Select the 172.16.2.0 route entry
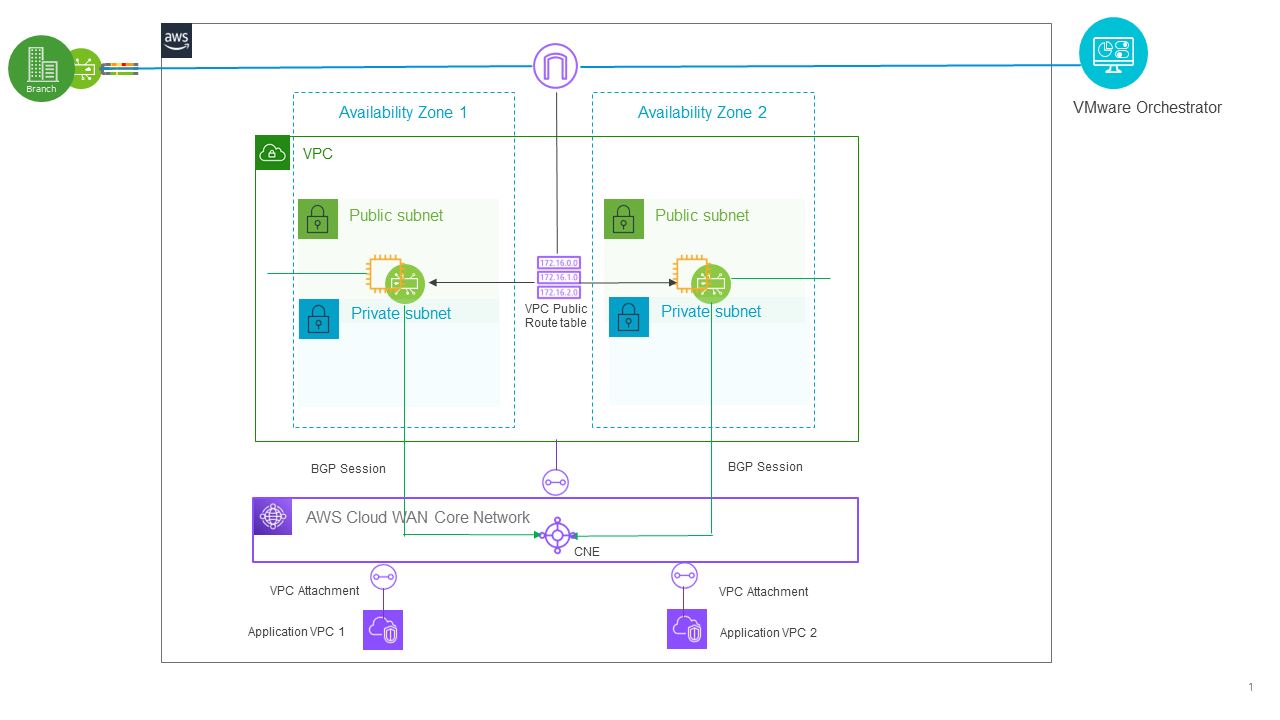 [x=558, y=292]
